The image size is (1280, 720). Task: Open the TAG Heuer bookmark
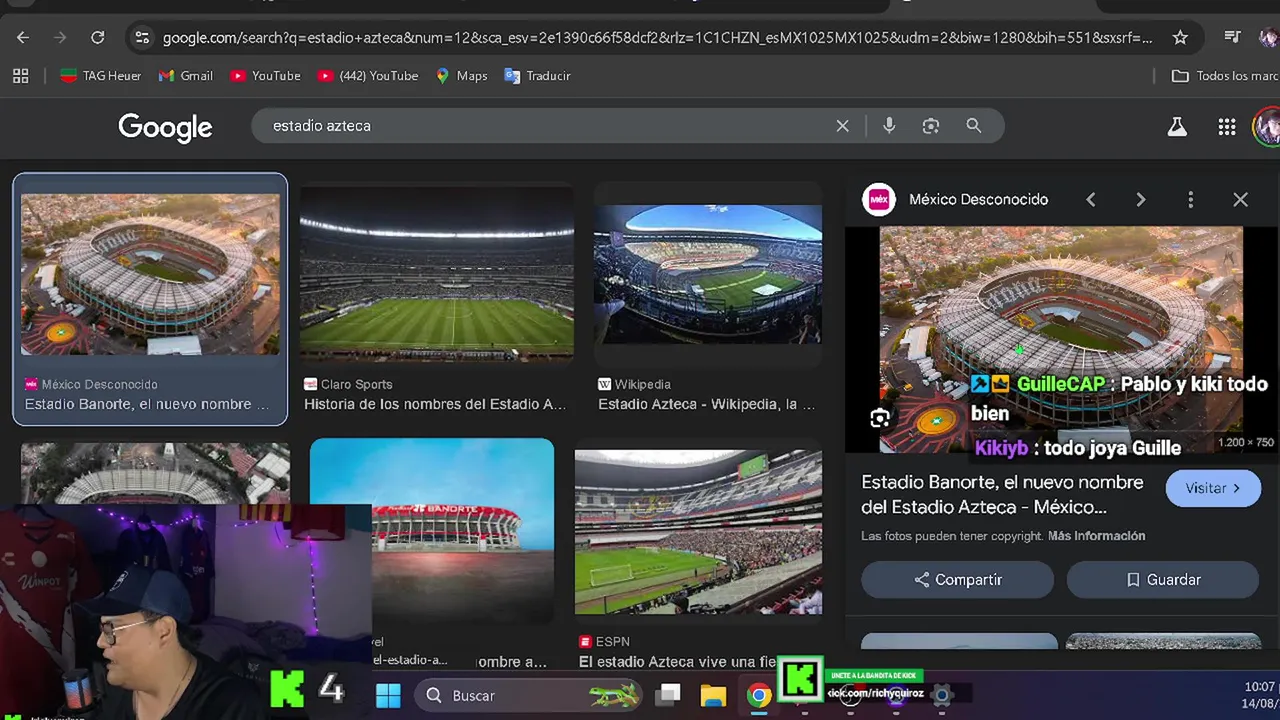click(x=100, y=76)
